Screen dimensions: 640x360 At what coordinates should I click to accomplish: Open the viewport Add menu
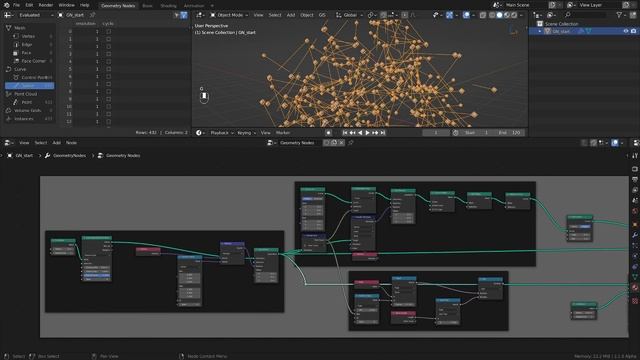point(291,15)
